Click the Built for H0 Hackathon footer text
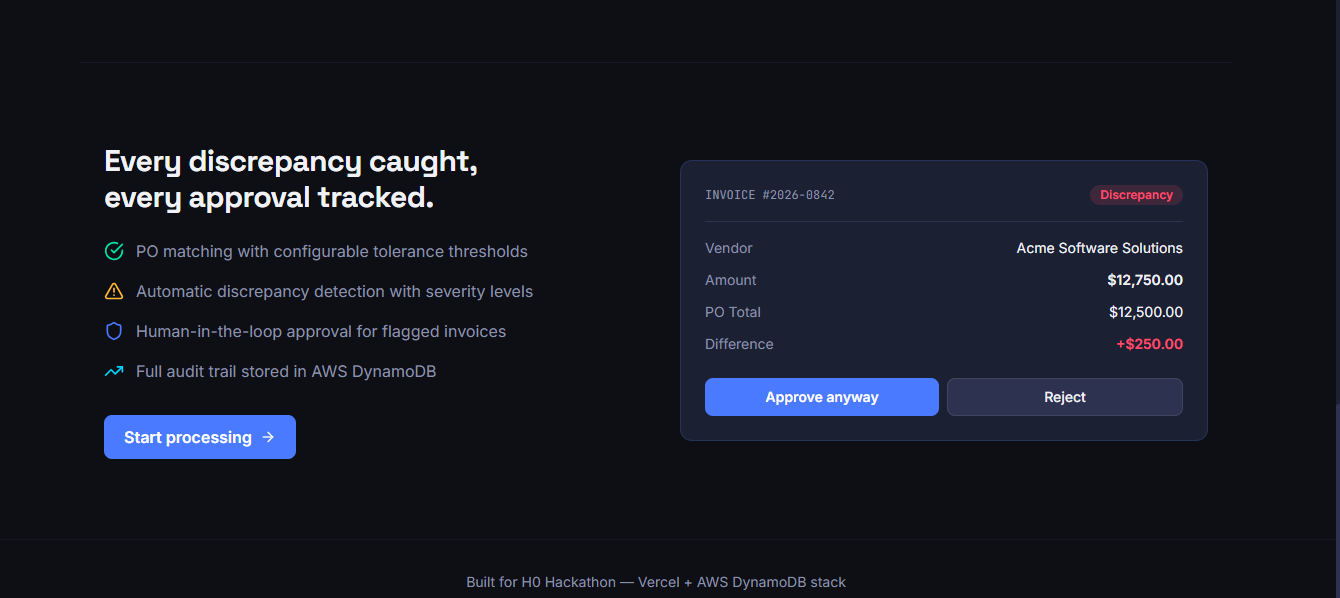This screenshot has width=1340, height=598. (x=656, y=582)
